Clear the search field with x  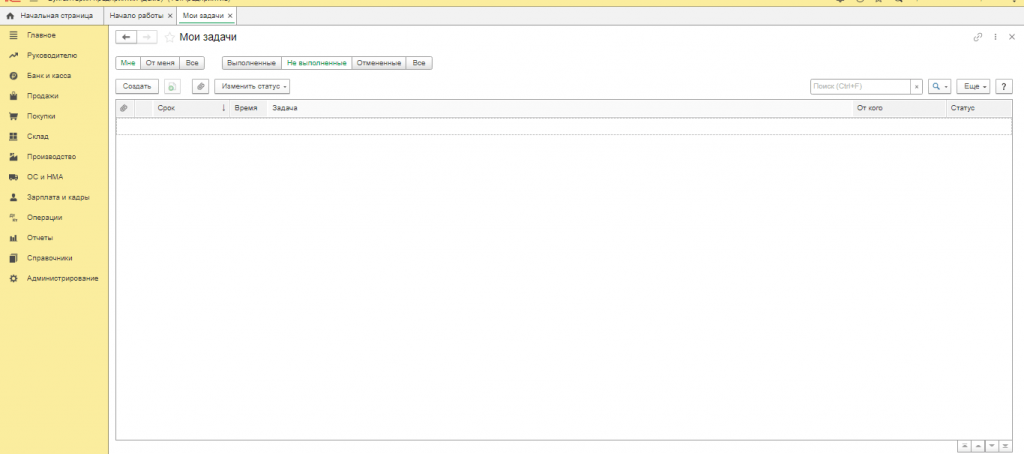[917, 86]
